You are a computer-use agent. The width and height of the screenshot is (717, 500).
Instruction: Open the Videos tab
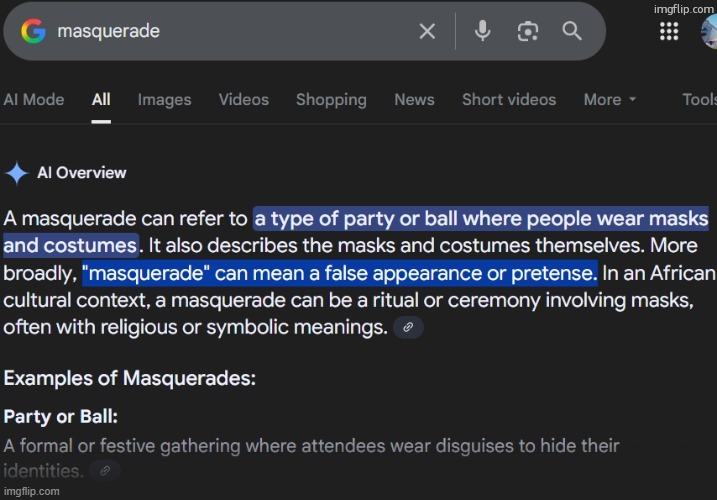[x=244, y=99]
